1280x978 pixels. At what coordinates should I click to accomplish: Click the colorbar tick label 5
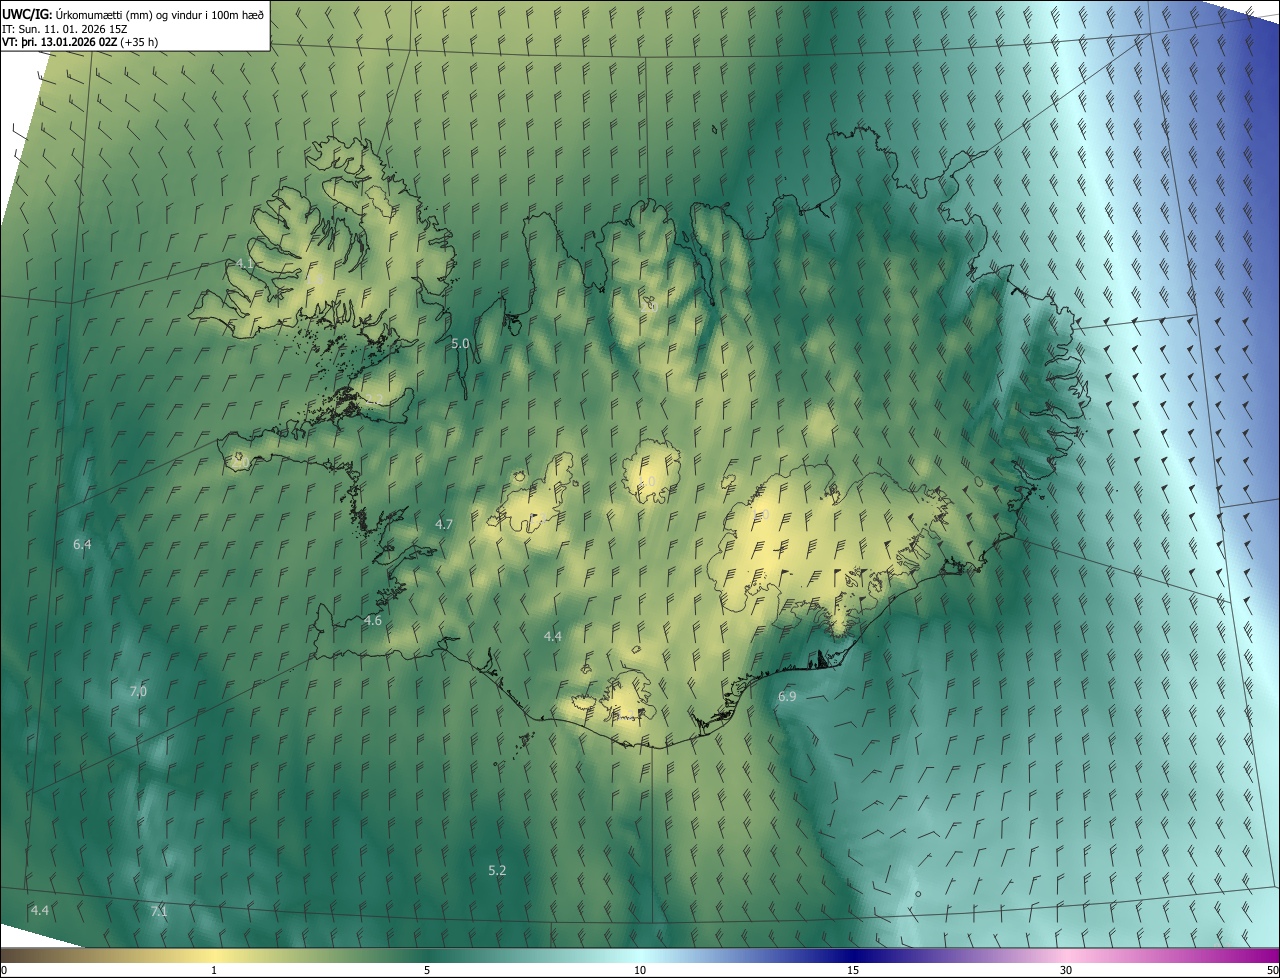coord(427,970)
